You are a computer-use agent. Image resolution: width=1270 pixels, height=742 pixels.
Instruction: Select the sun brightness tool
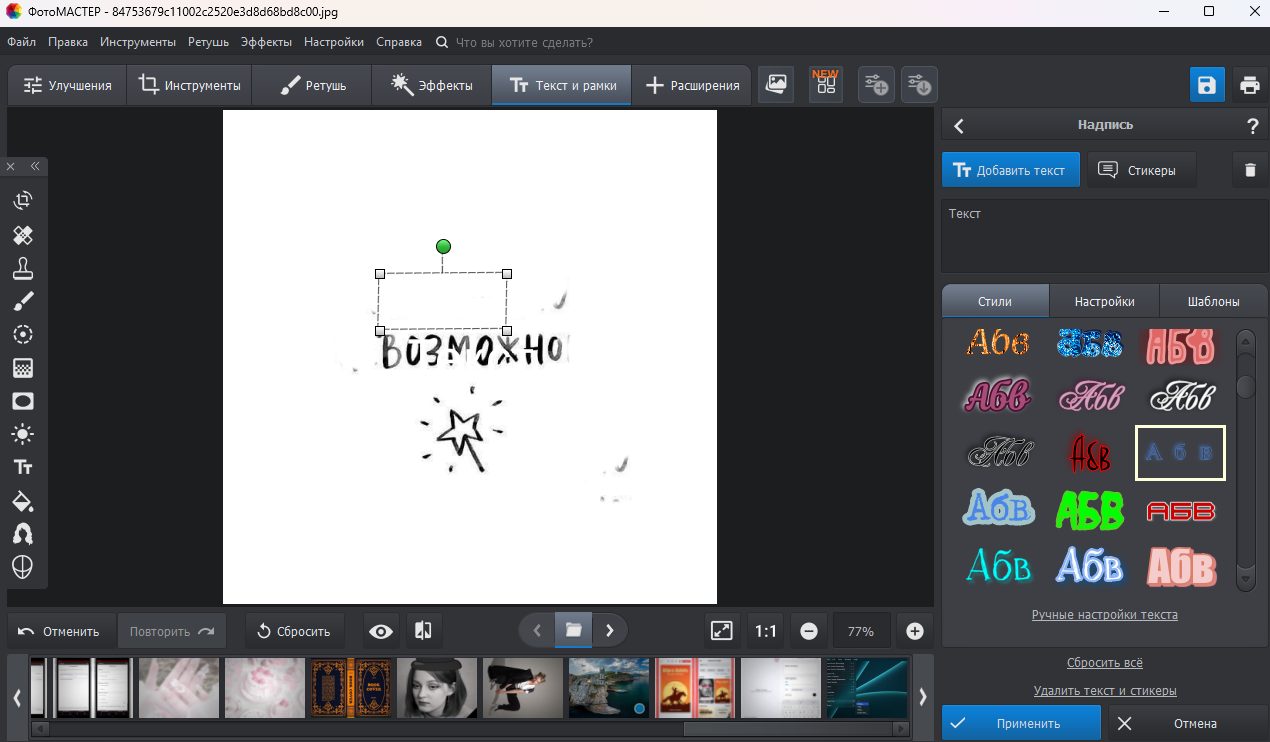coord(23,434)
